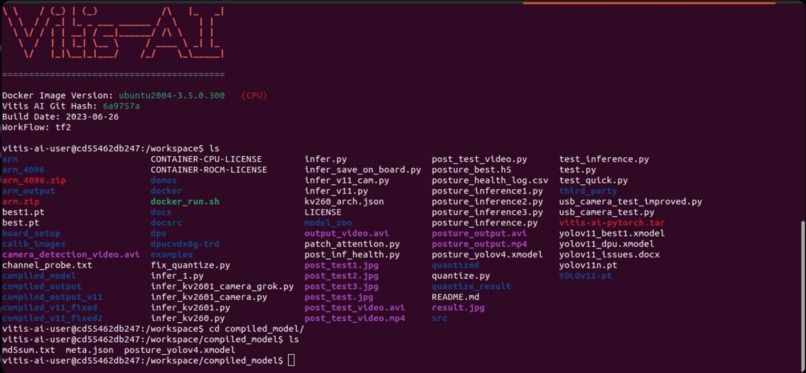Click the Docker image version ubuntu2004-3.5.0.300

[x=172, y=96]
